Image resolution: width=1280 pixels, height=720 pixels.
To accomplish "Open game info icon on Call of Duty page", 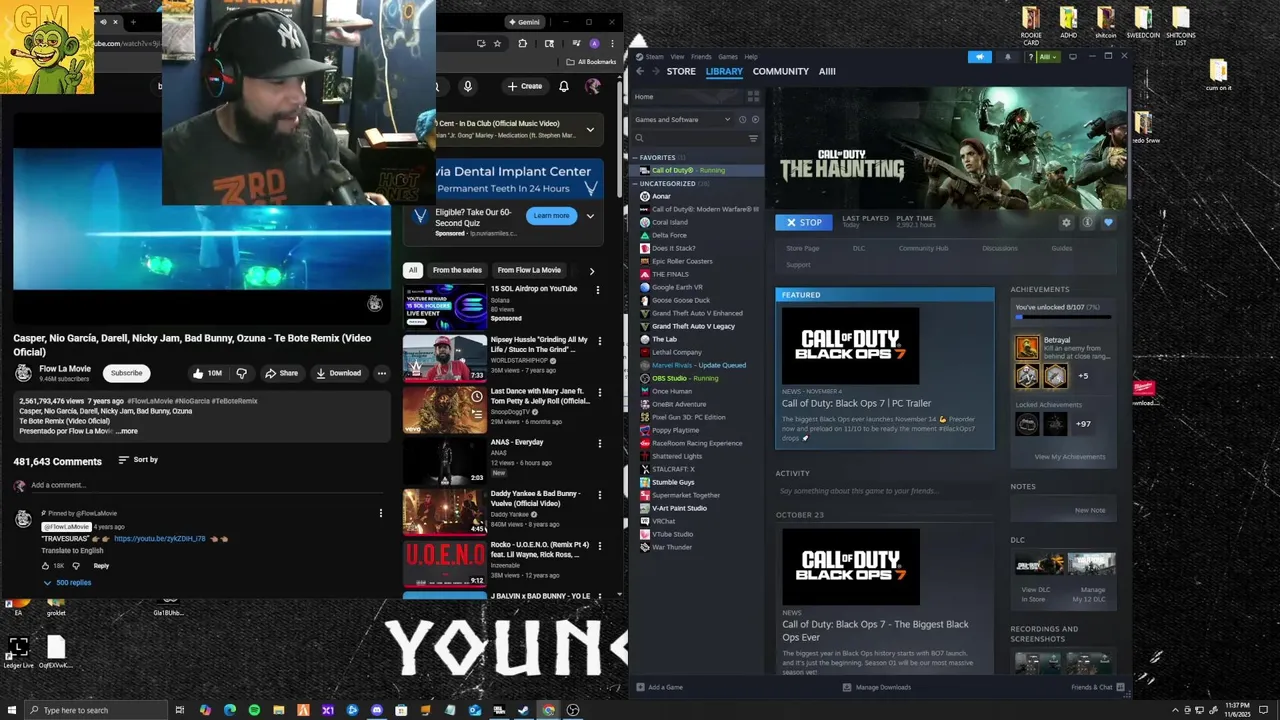I will click(x=1087, y=222).
